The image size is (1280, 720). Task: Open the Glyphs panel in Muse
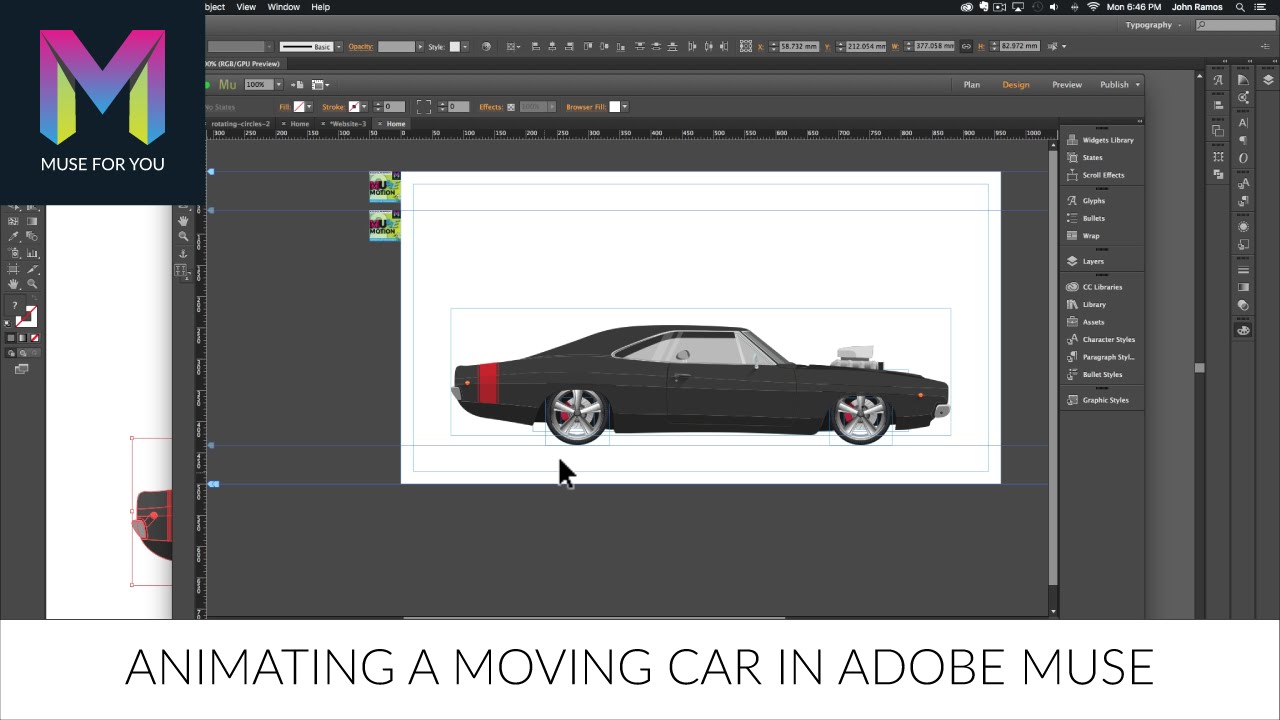pos(1086,201)
